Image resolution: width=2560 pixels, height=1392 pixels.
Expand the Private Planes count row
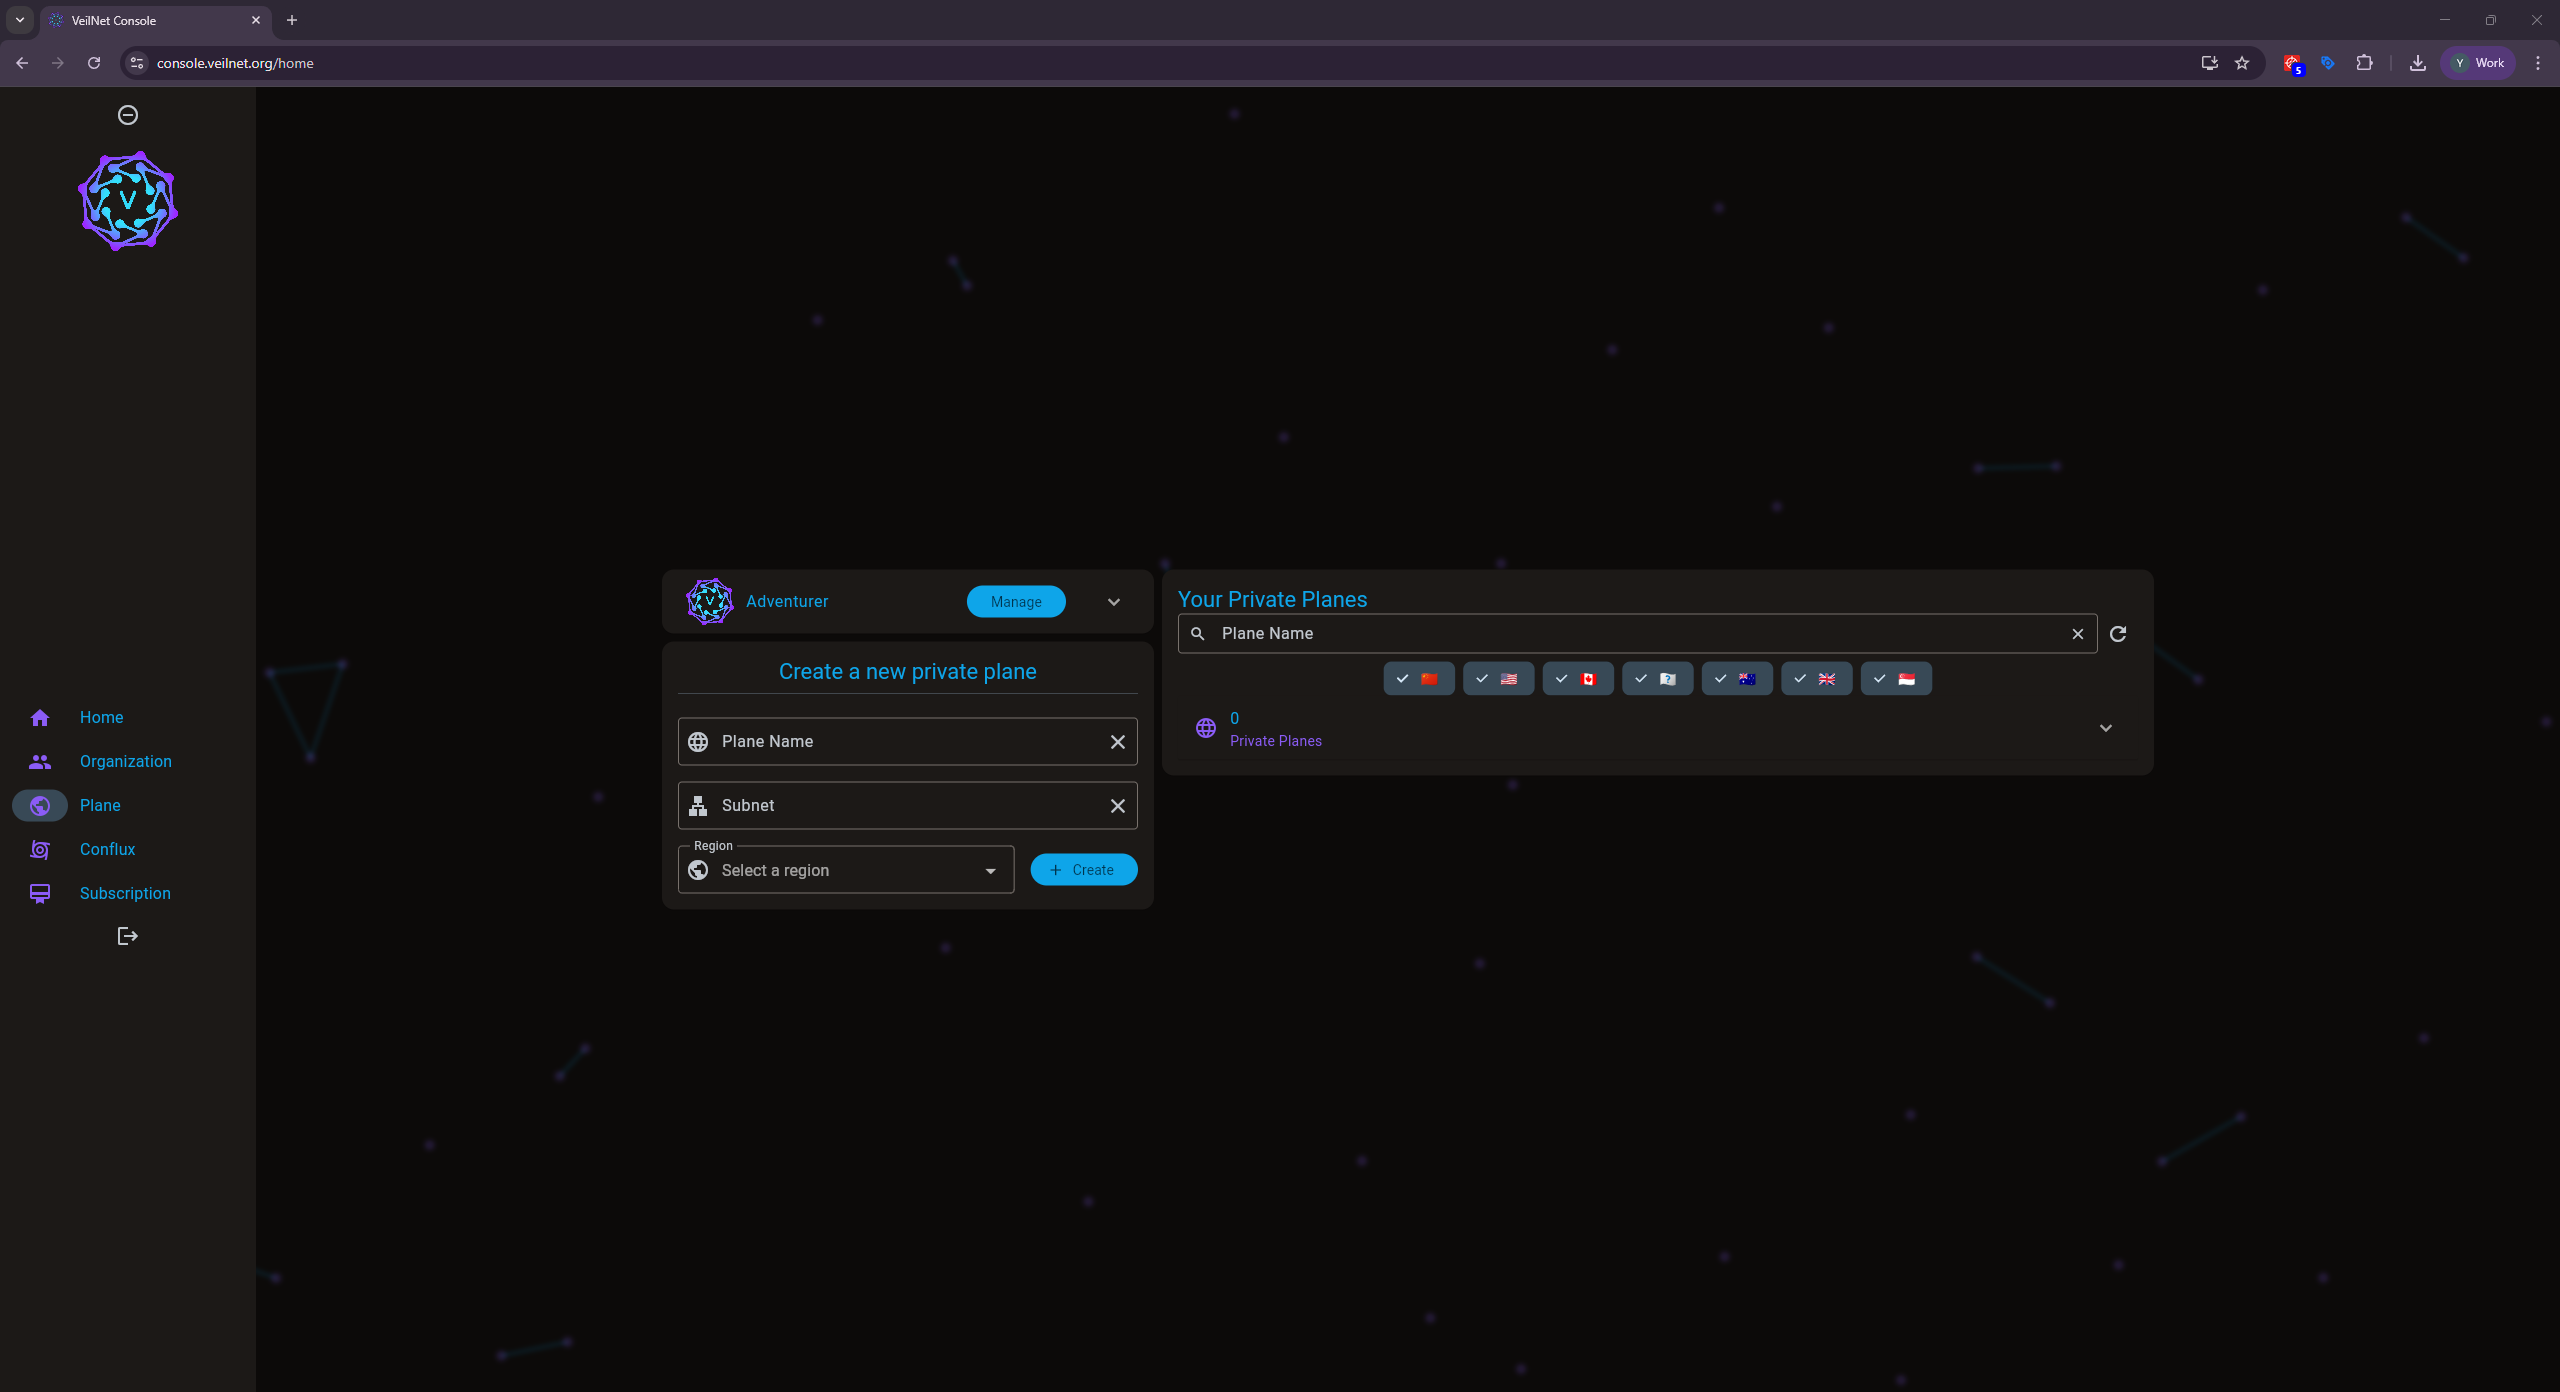(x=2106, y=728)
